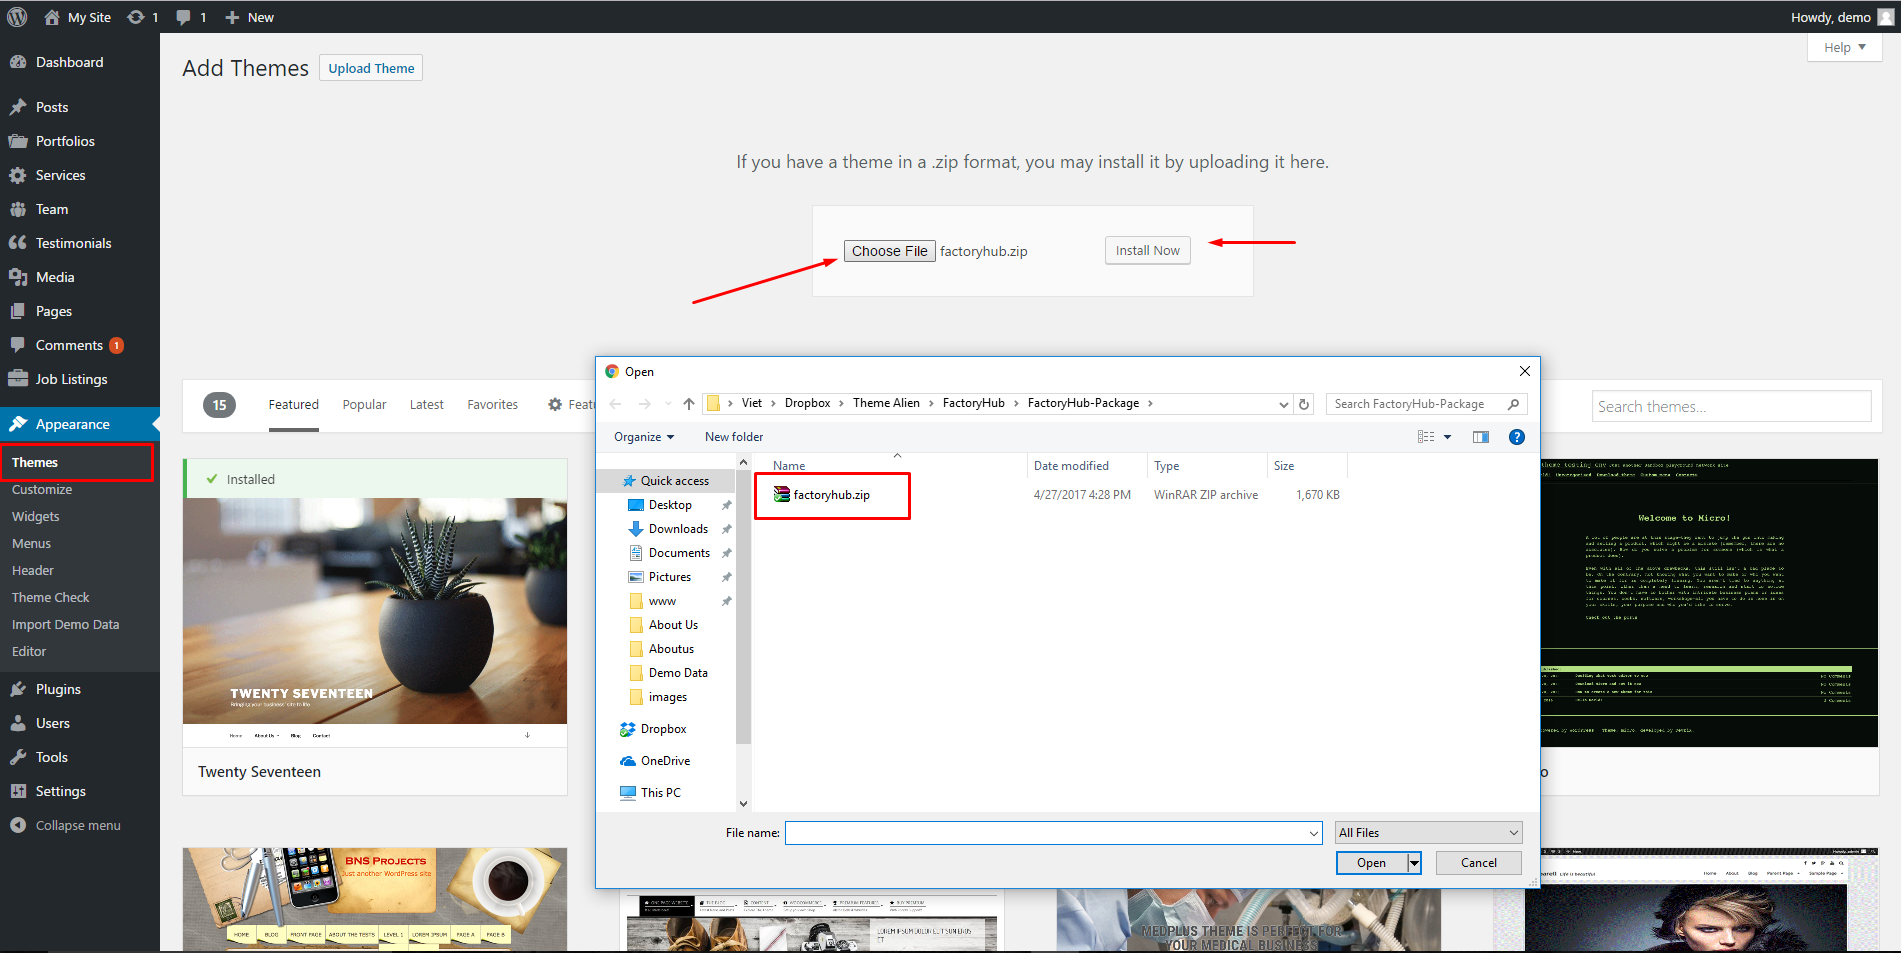Click the WordPress logo icon
Viewport: 1901px width, 953px height.
coord(17,17)
